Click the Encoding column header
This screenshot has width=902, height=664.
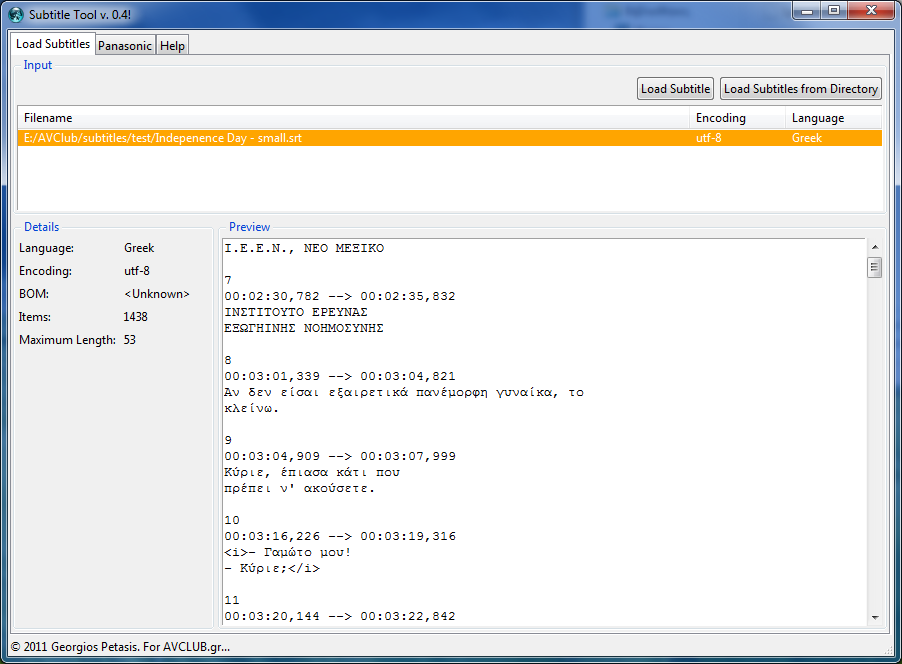click(737, 118)
